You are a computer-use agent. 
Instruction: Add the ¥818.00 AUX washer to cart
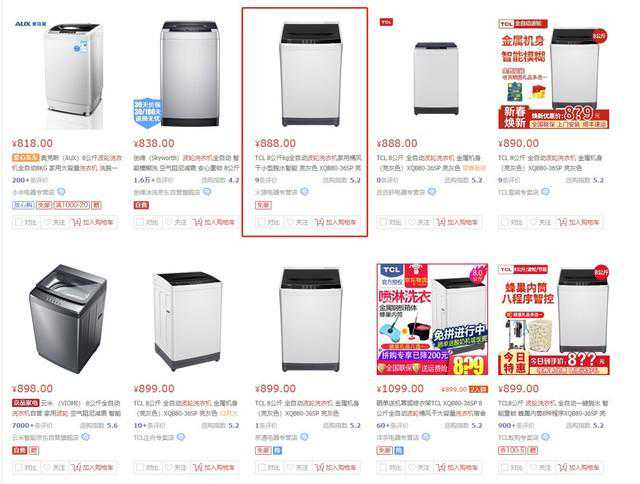[93, 222]
